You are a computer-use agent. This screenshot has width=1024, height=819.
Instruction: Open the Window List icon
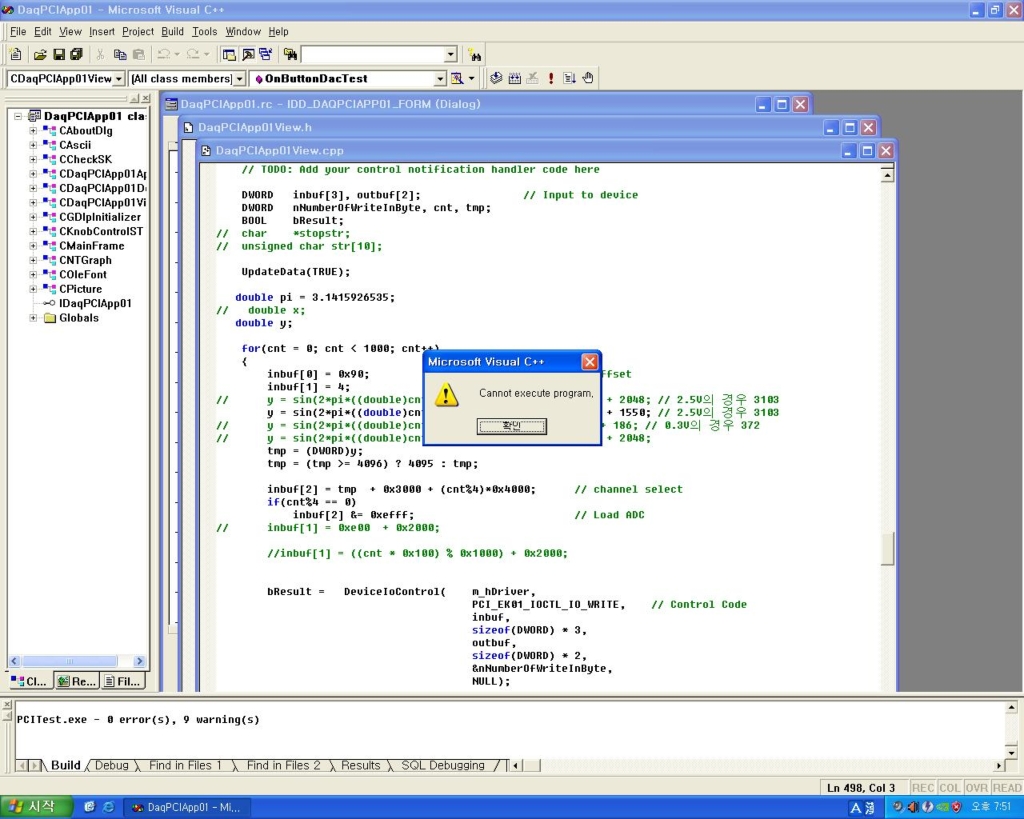265,55
